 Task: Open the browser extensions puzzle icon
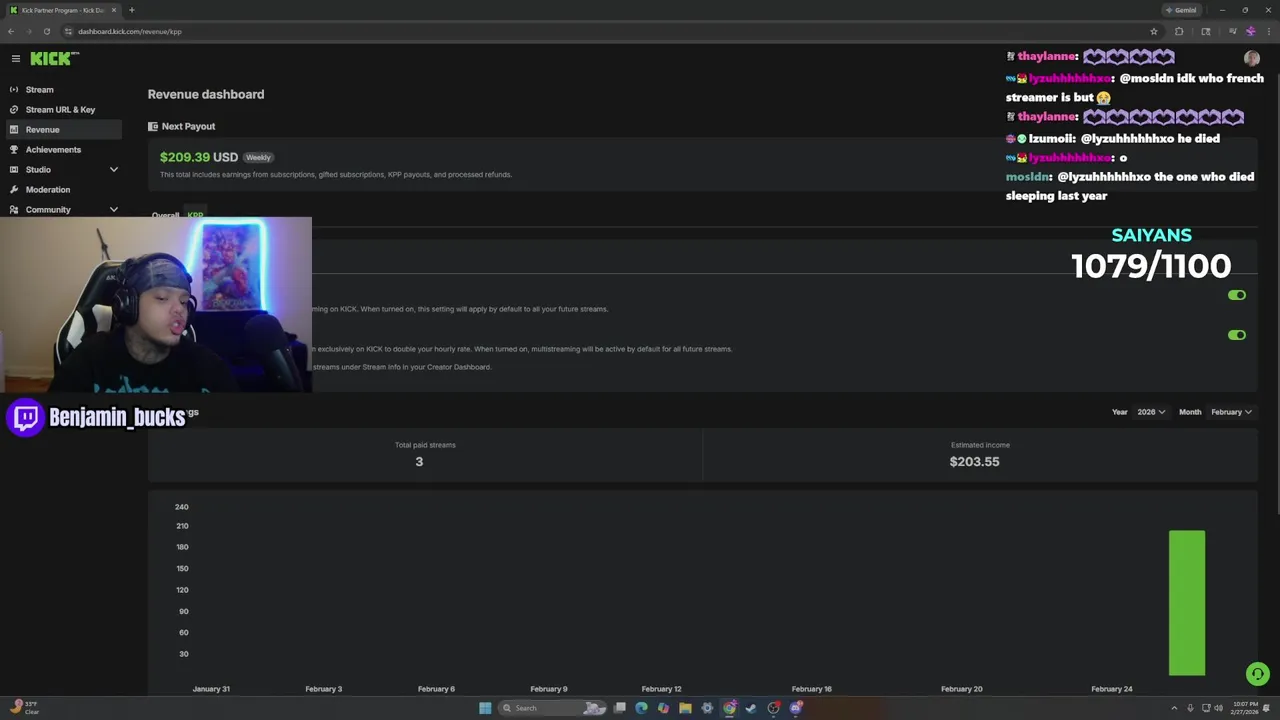pyautogui.click(x=1179, y=31)
